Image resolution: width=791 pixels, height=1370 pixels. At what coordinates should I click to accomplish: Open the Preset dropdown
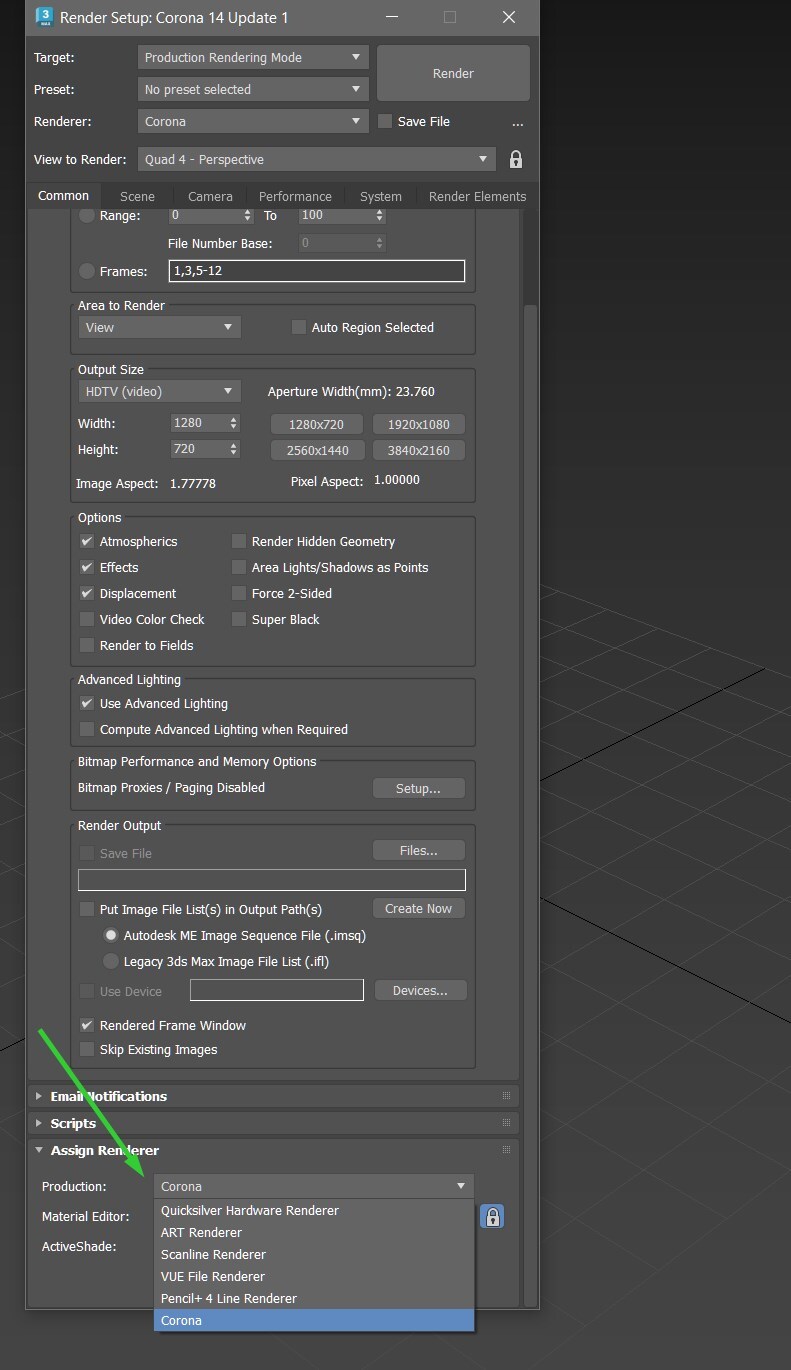point(253,89)
